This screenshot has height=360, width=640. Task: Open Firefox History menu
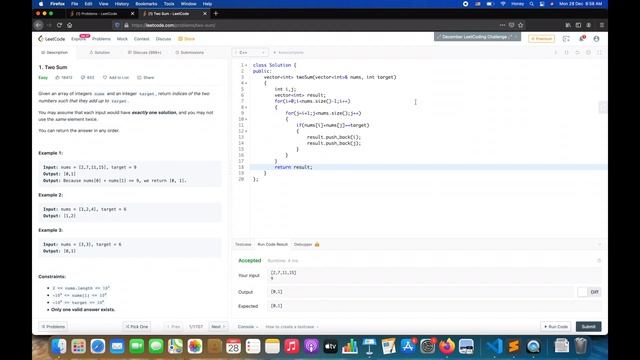(x=122, y=4)
